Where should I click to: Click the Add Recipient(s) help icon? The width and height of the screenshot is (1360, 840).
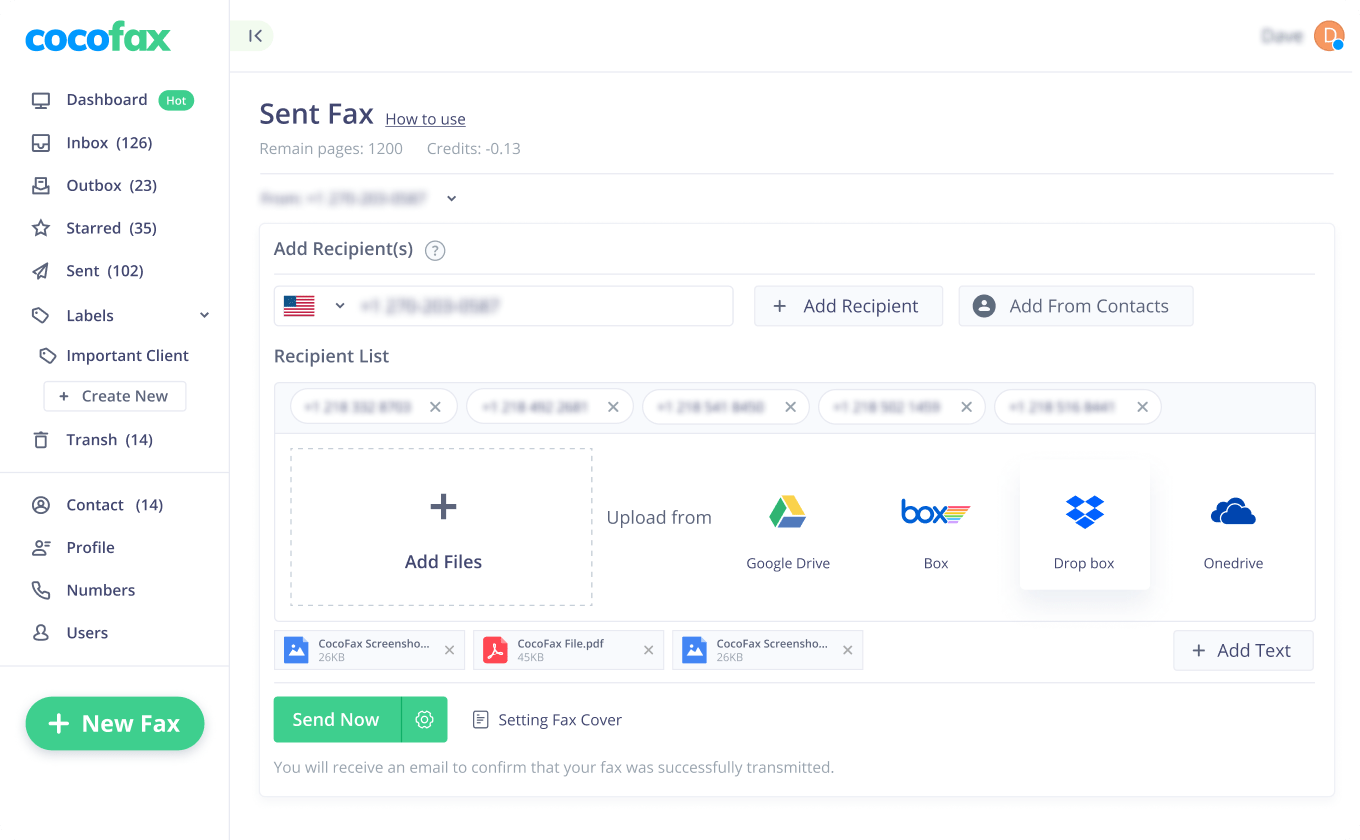(x=435, y=250)
